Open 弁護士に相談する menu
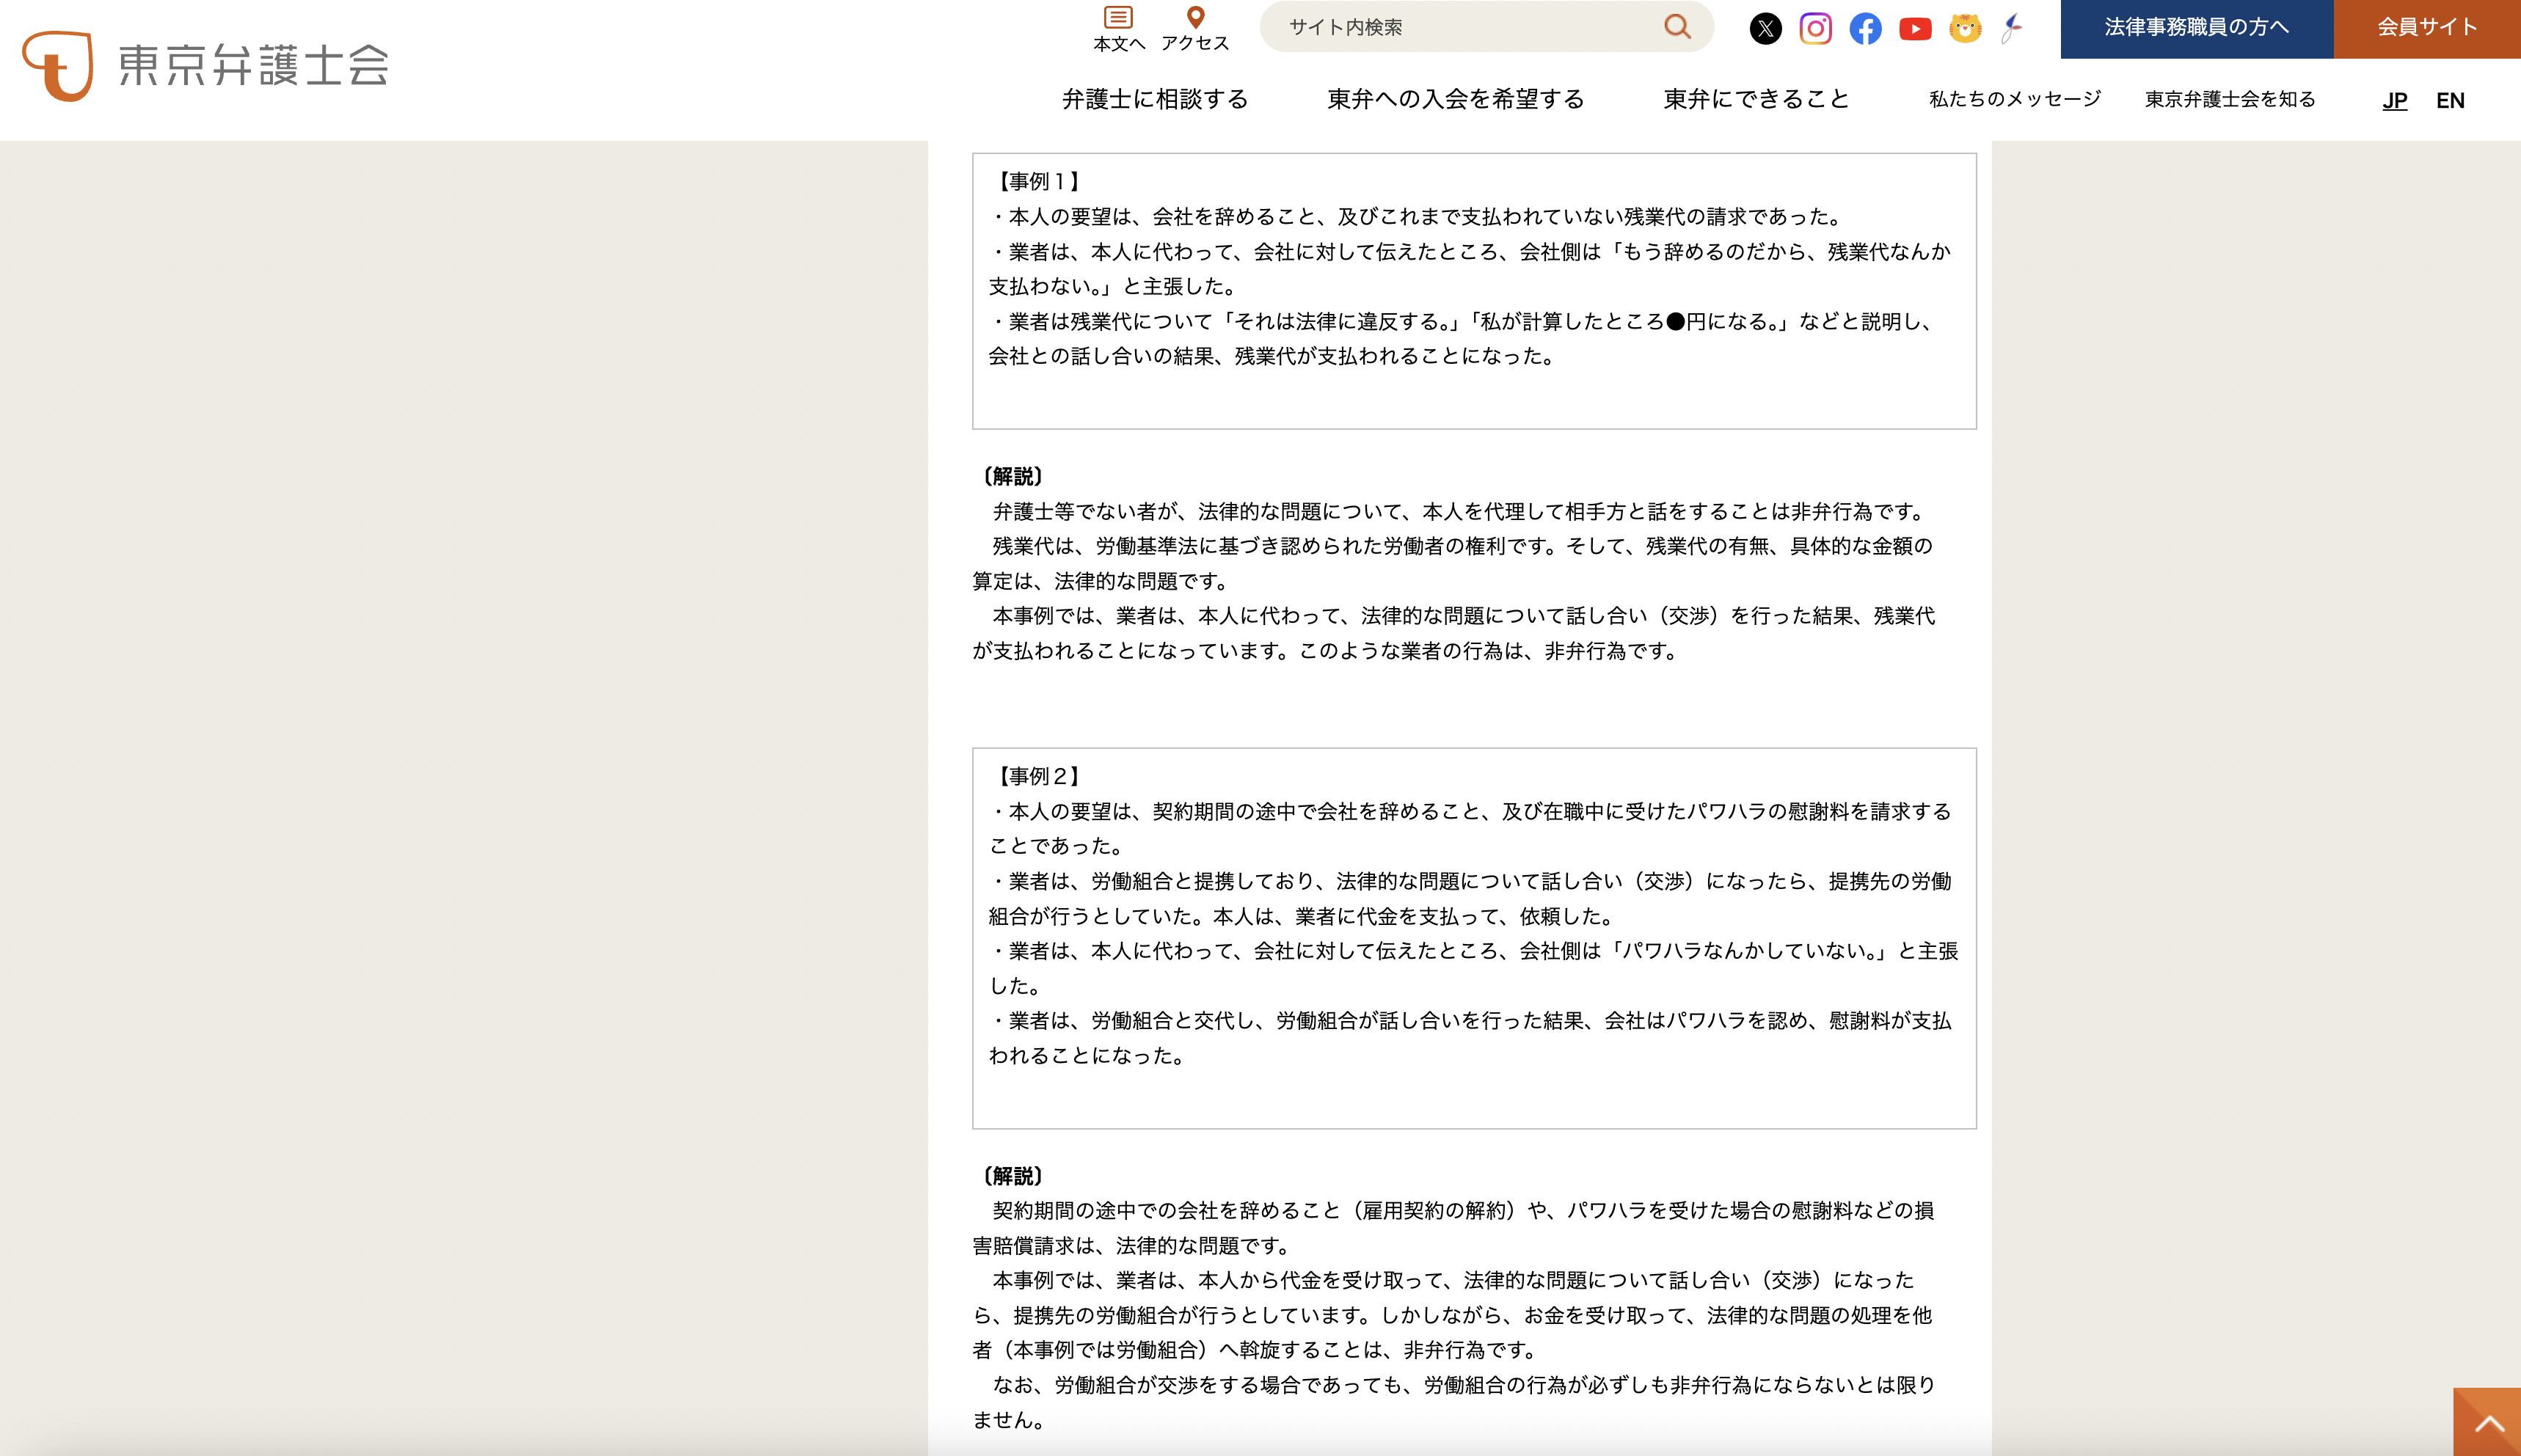This screenshot has width=2521, height=1456. click(1155, 99)
